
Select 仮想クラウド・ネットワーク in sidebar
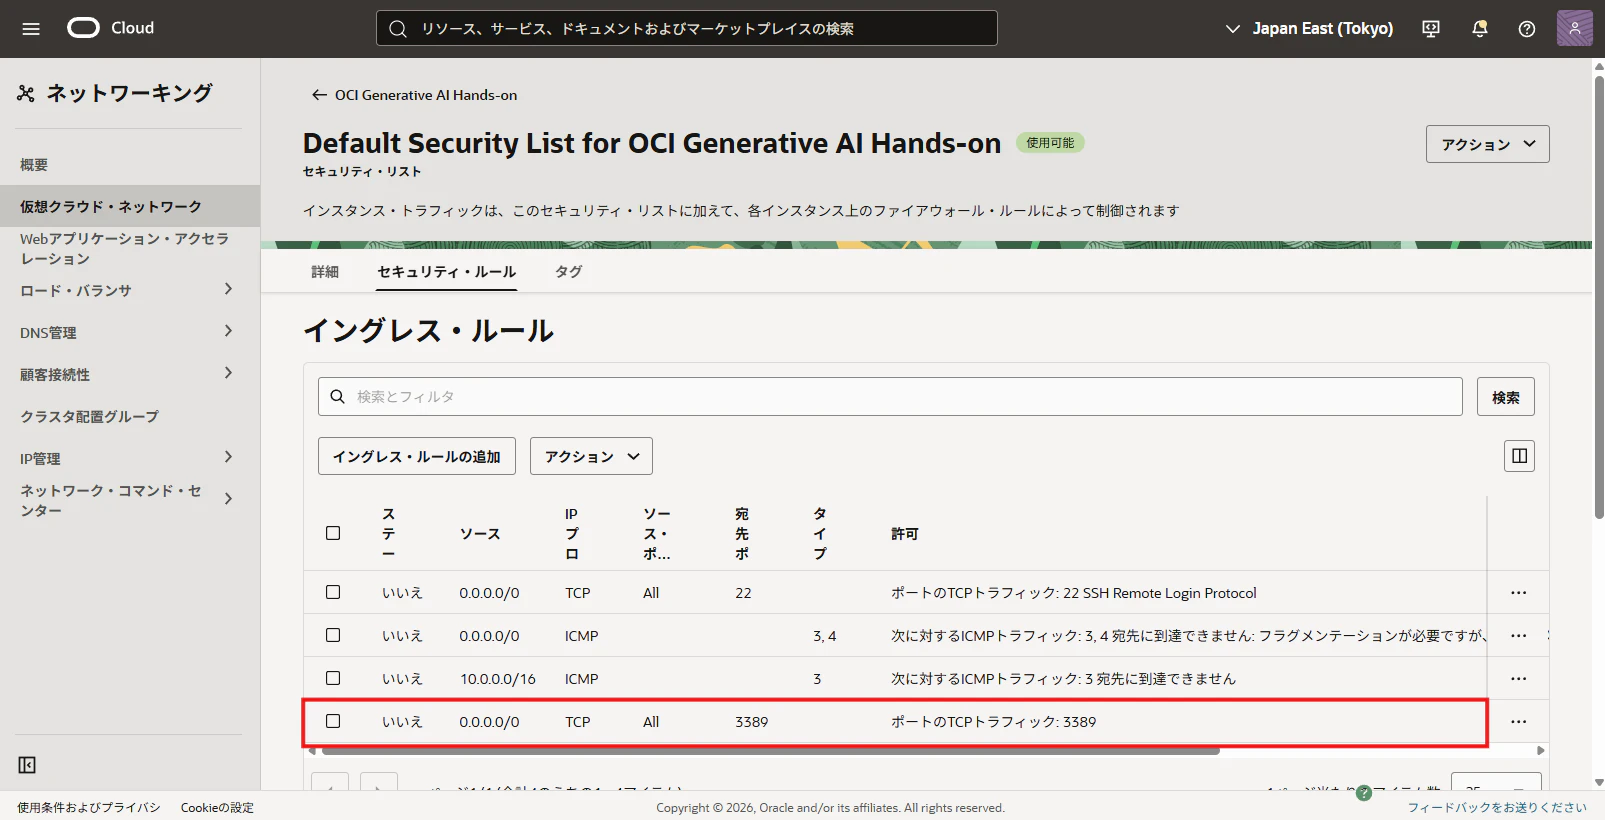coord(129,206)
